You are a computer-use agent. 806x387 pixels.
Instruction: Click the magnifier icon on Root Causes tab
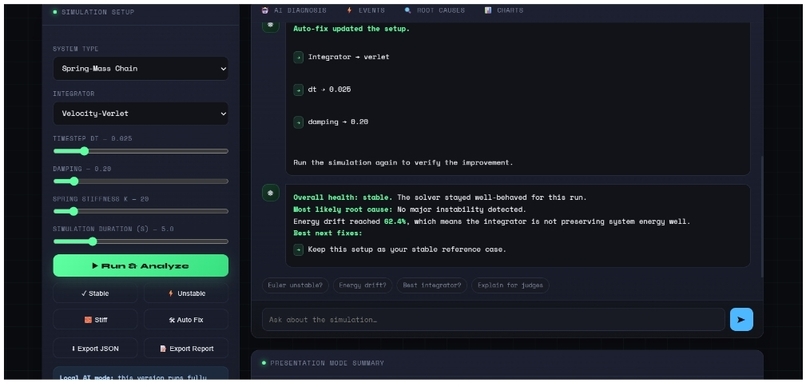click(x=408, y=10)
